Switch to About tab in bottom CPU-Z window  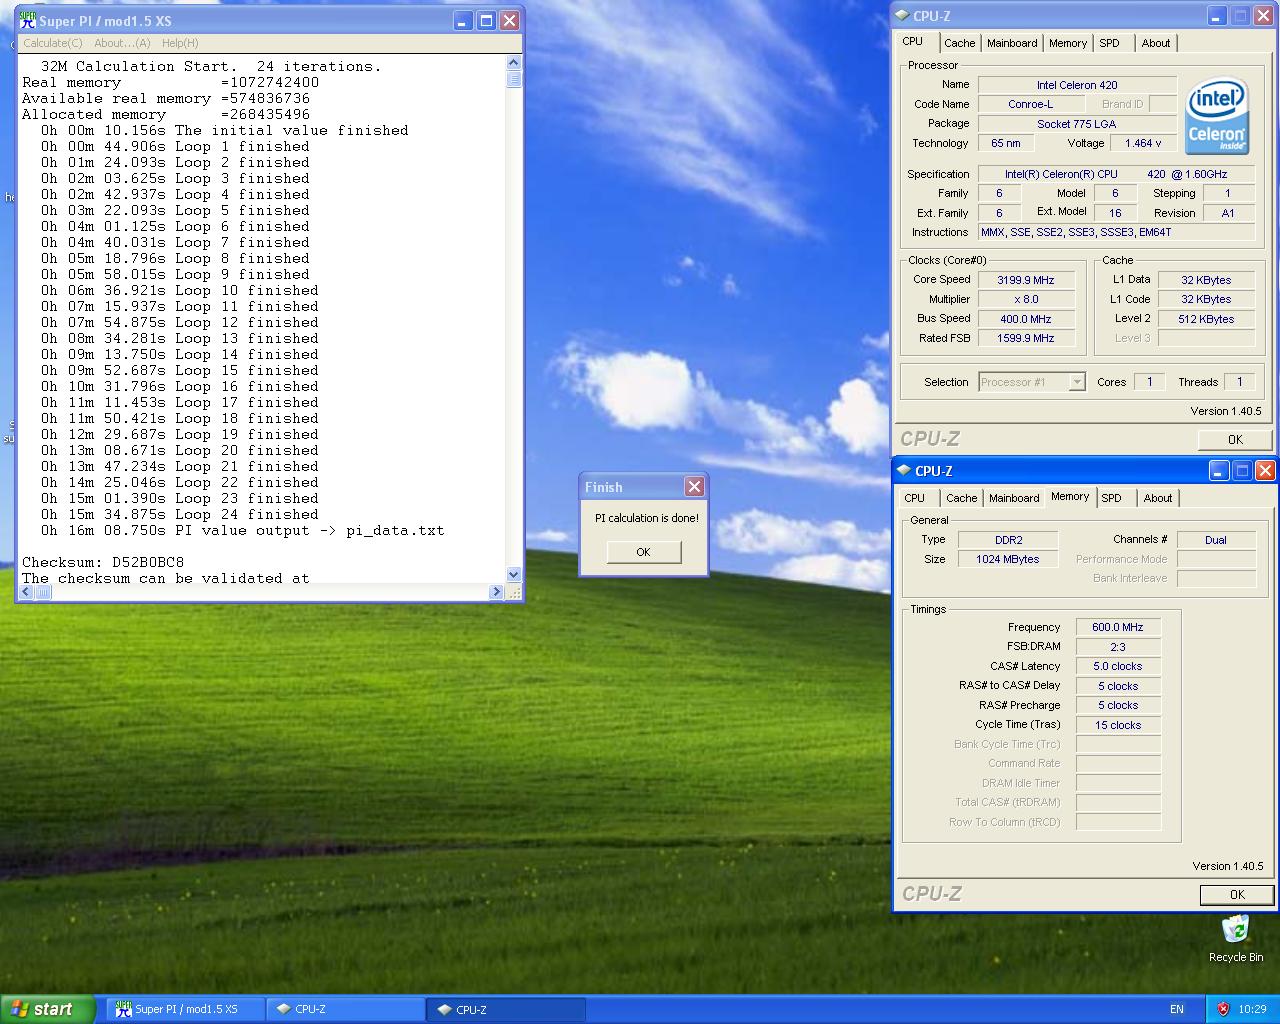(x=1158, y=498)
